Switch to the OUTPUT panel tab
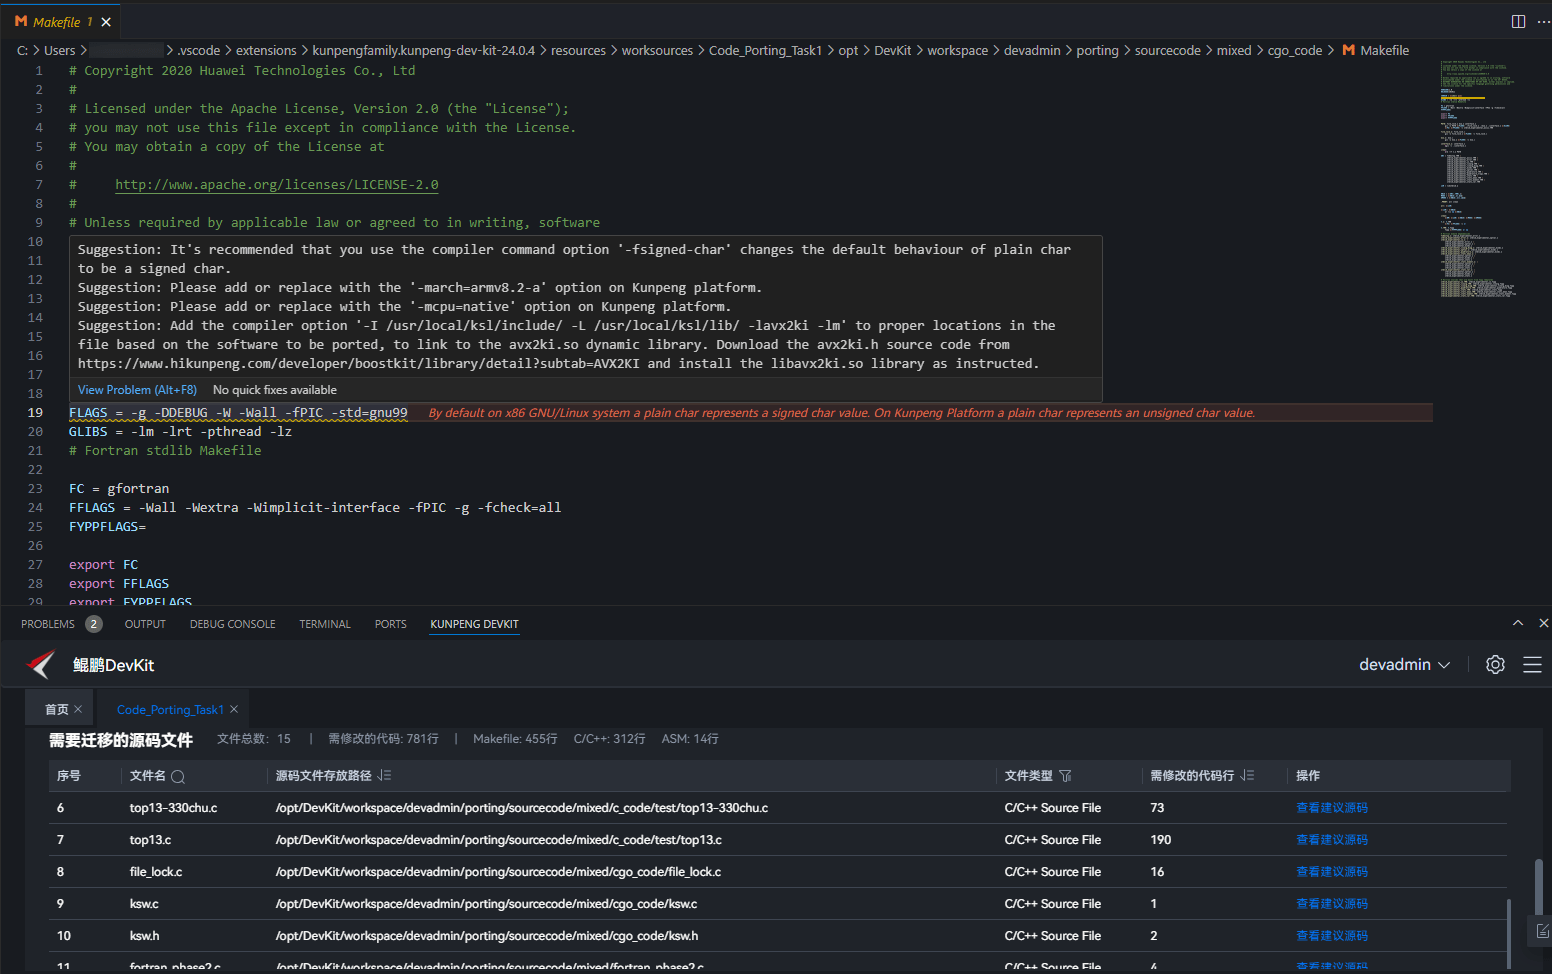This screenshot has width=1552, height=974. click(x=145, y=624)
